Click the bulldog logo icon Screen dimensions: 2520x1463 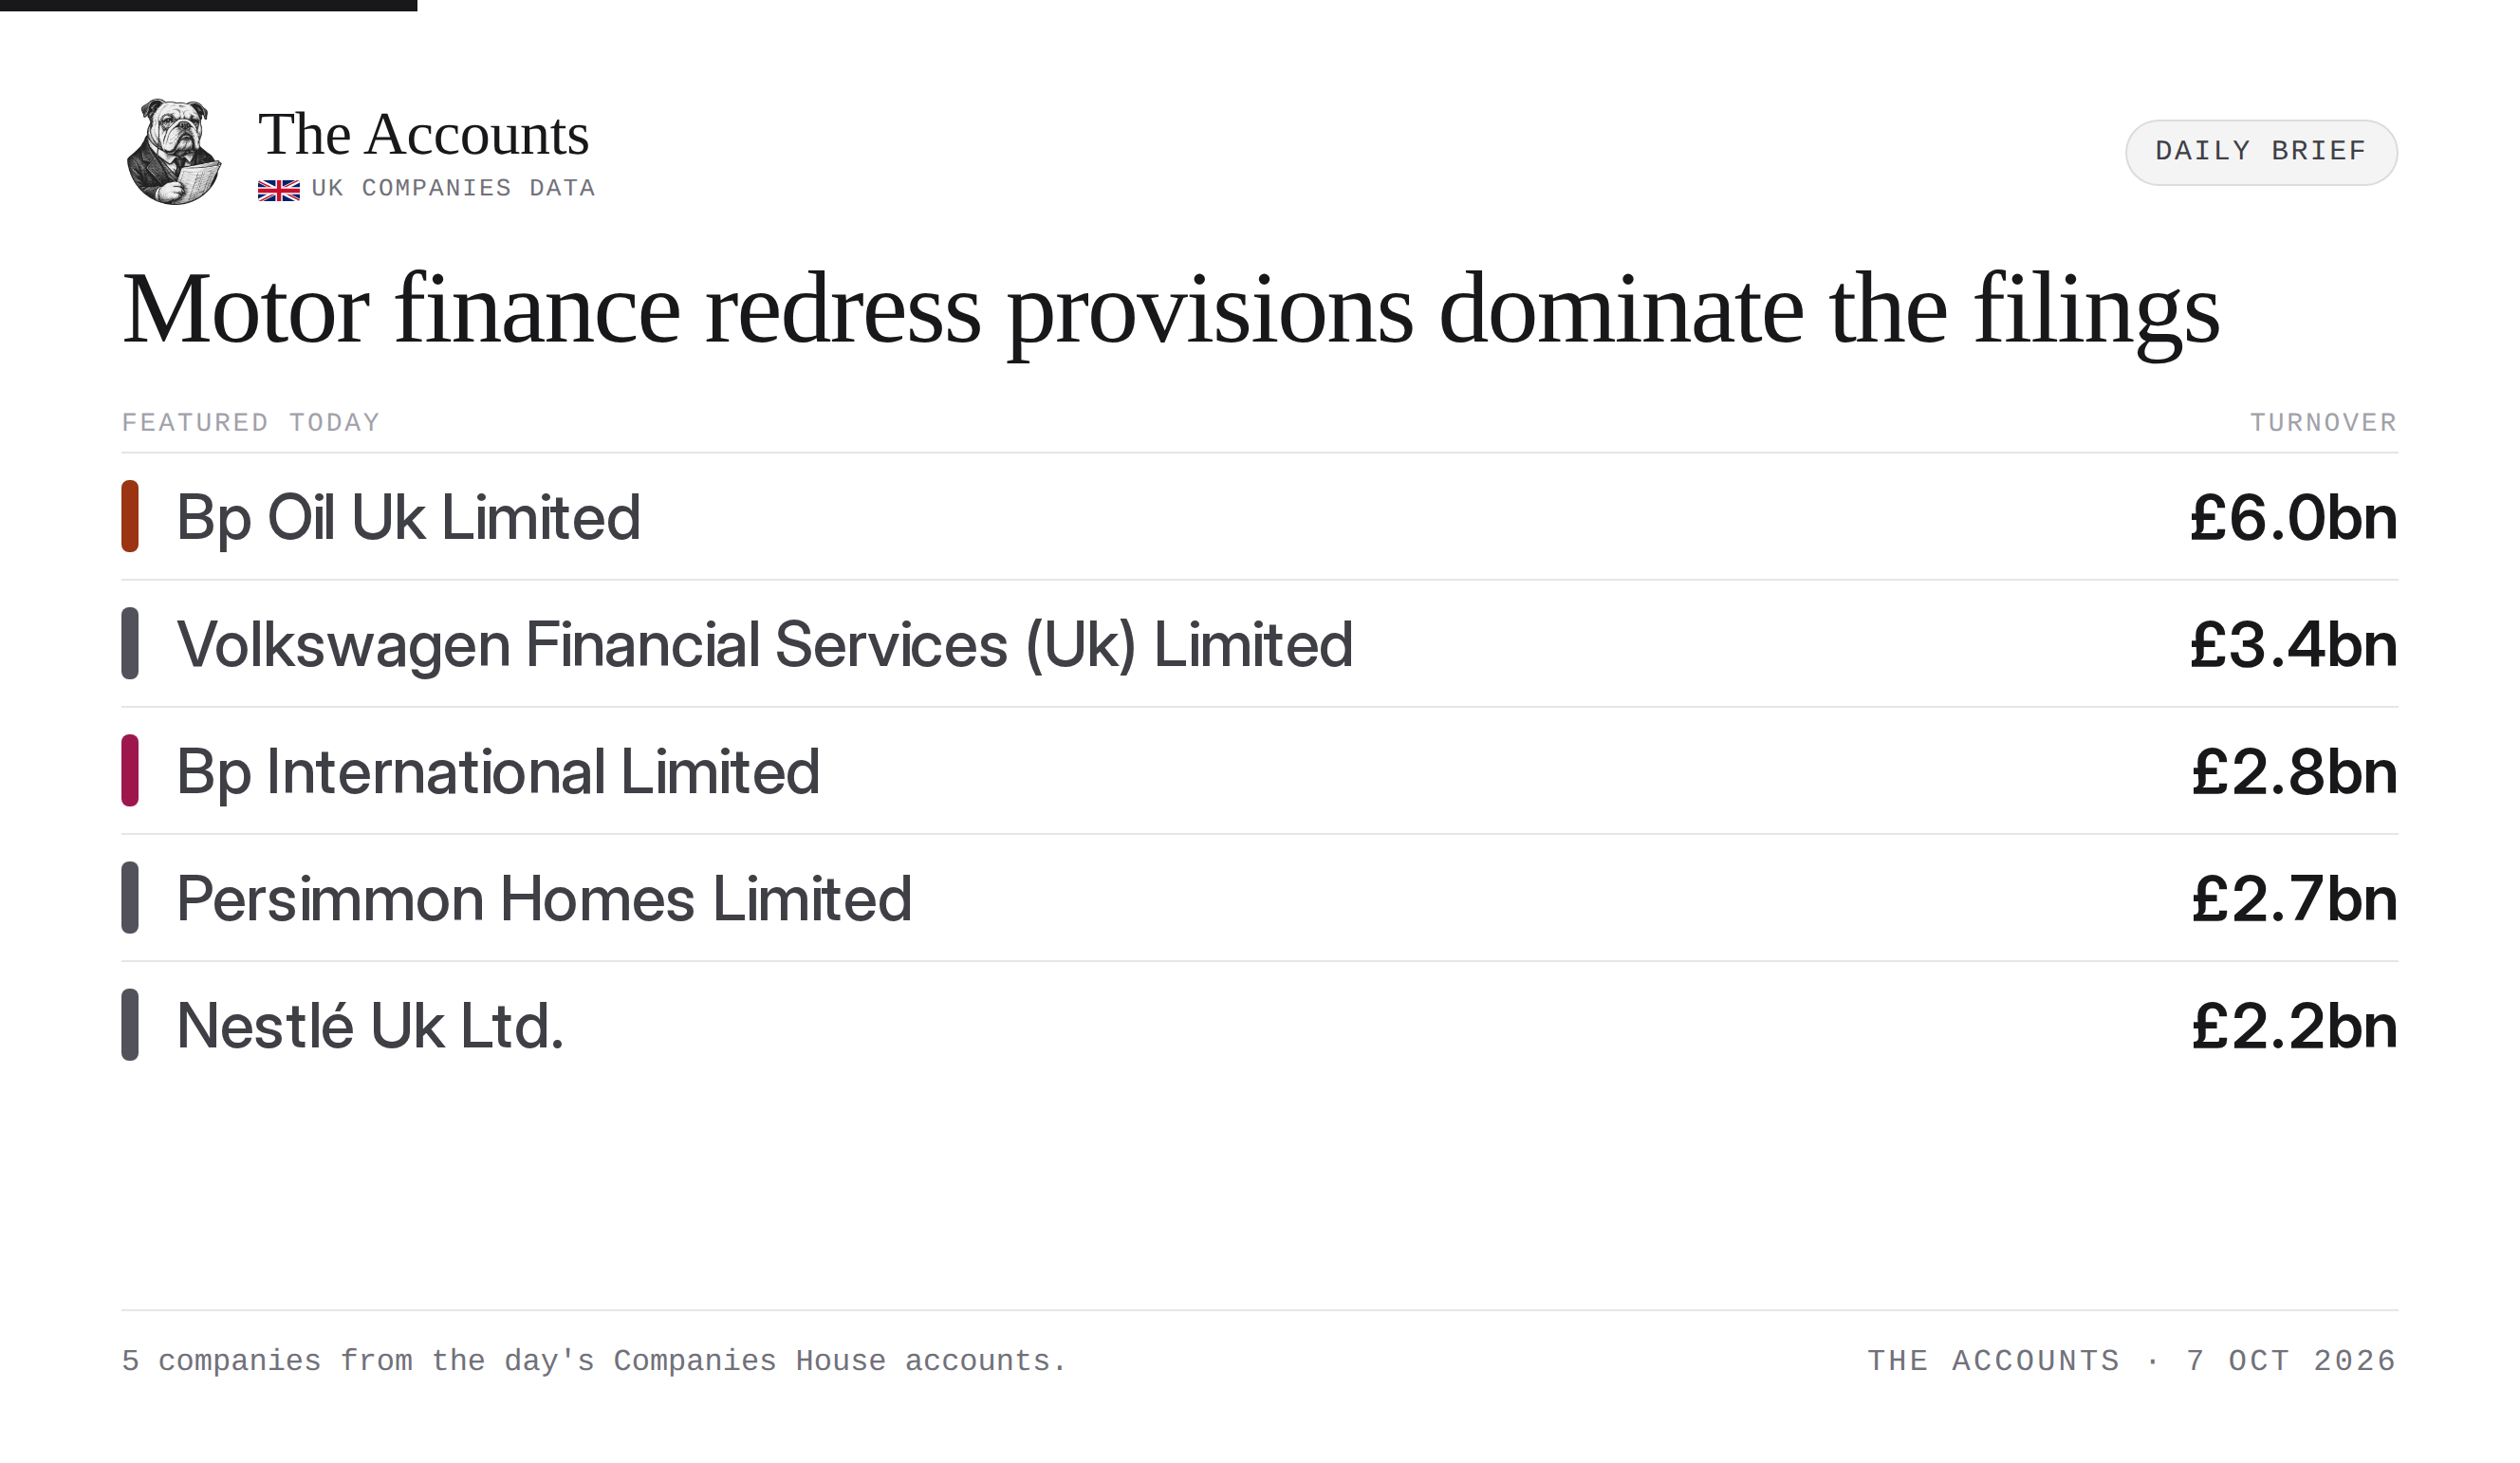coord(174,152)
